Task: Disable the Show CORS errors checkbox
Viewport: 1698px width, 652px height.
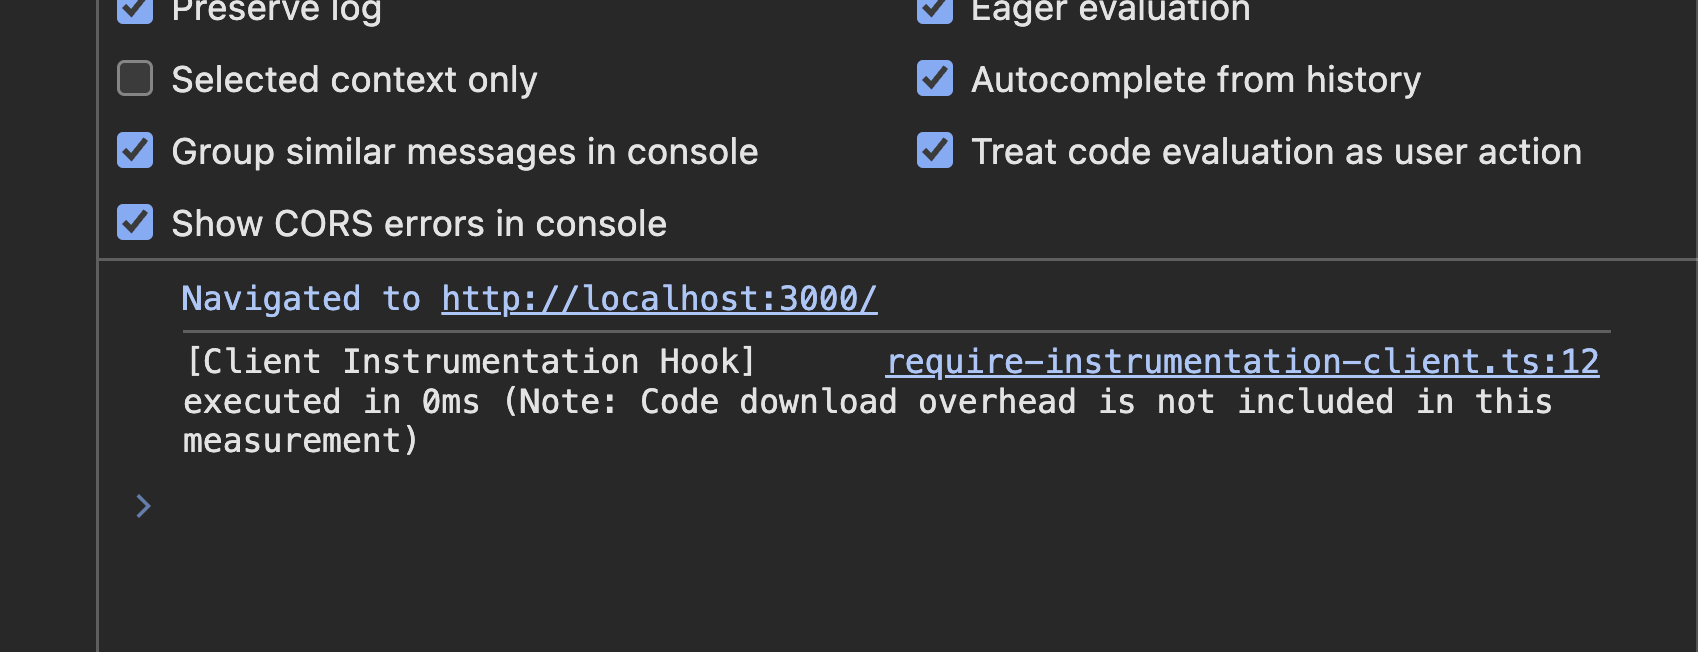Action: (x=135, y=222)
